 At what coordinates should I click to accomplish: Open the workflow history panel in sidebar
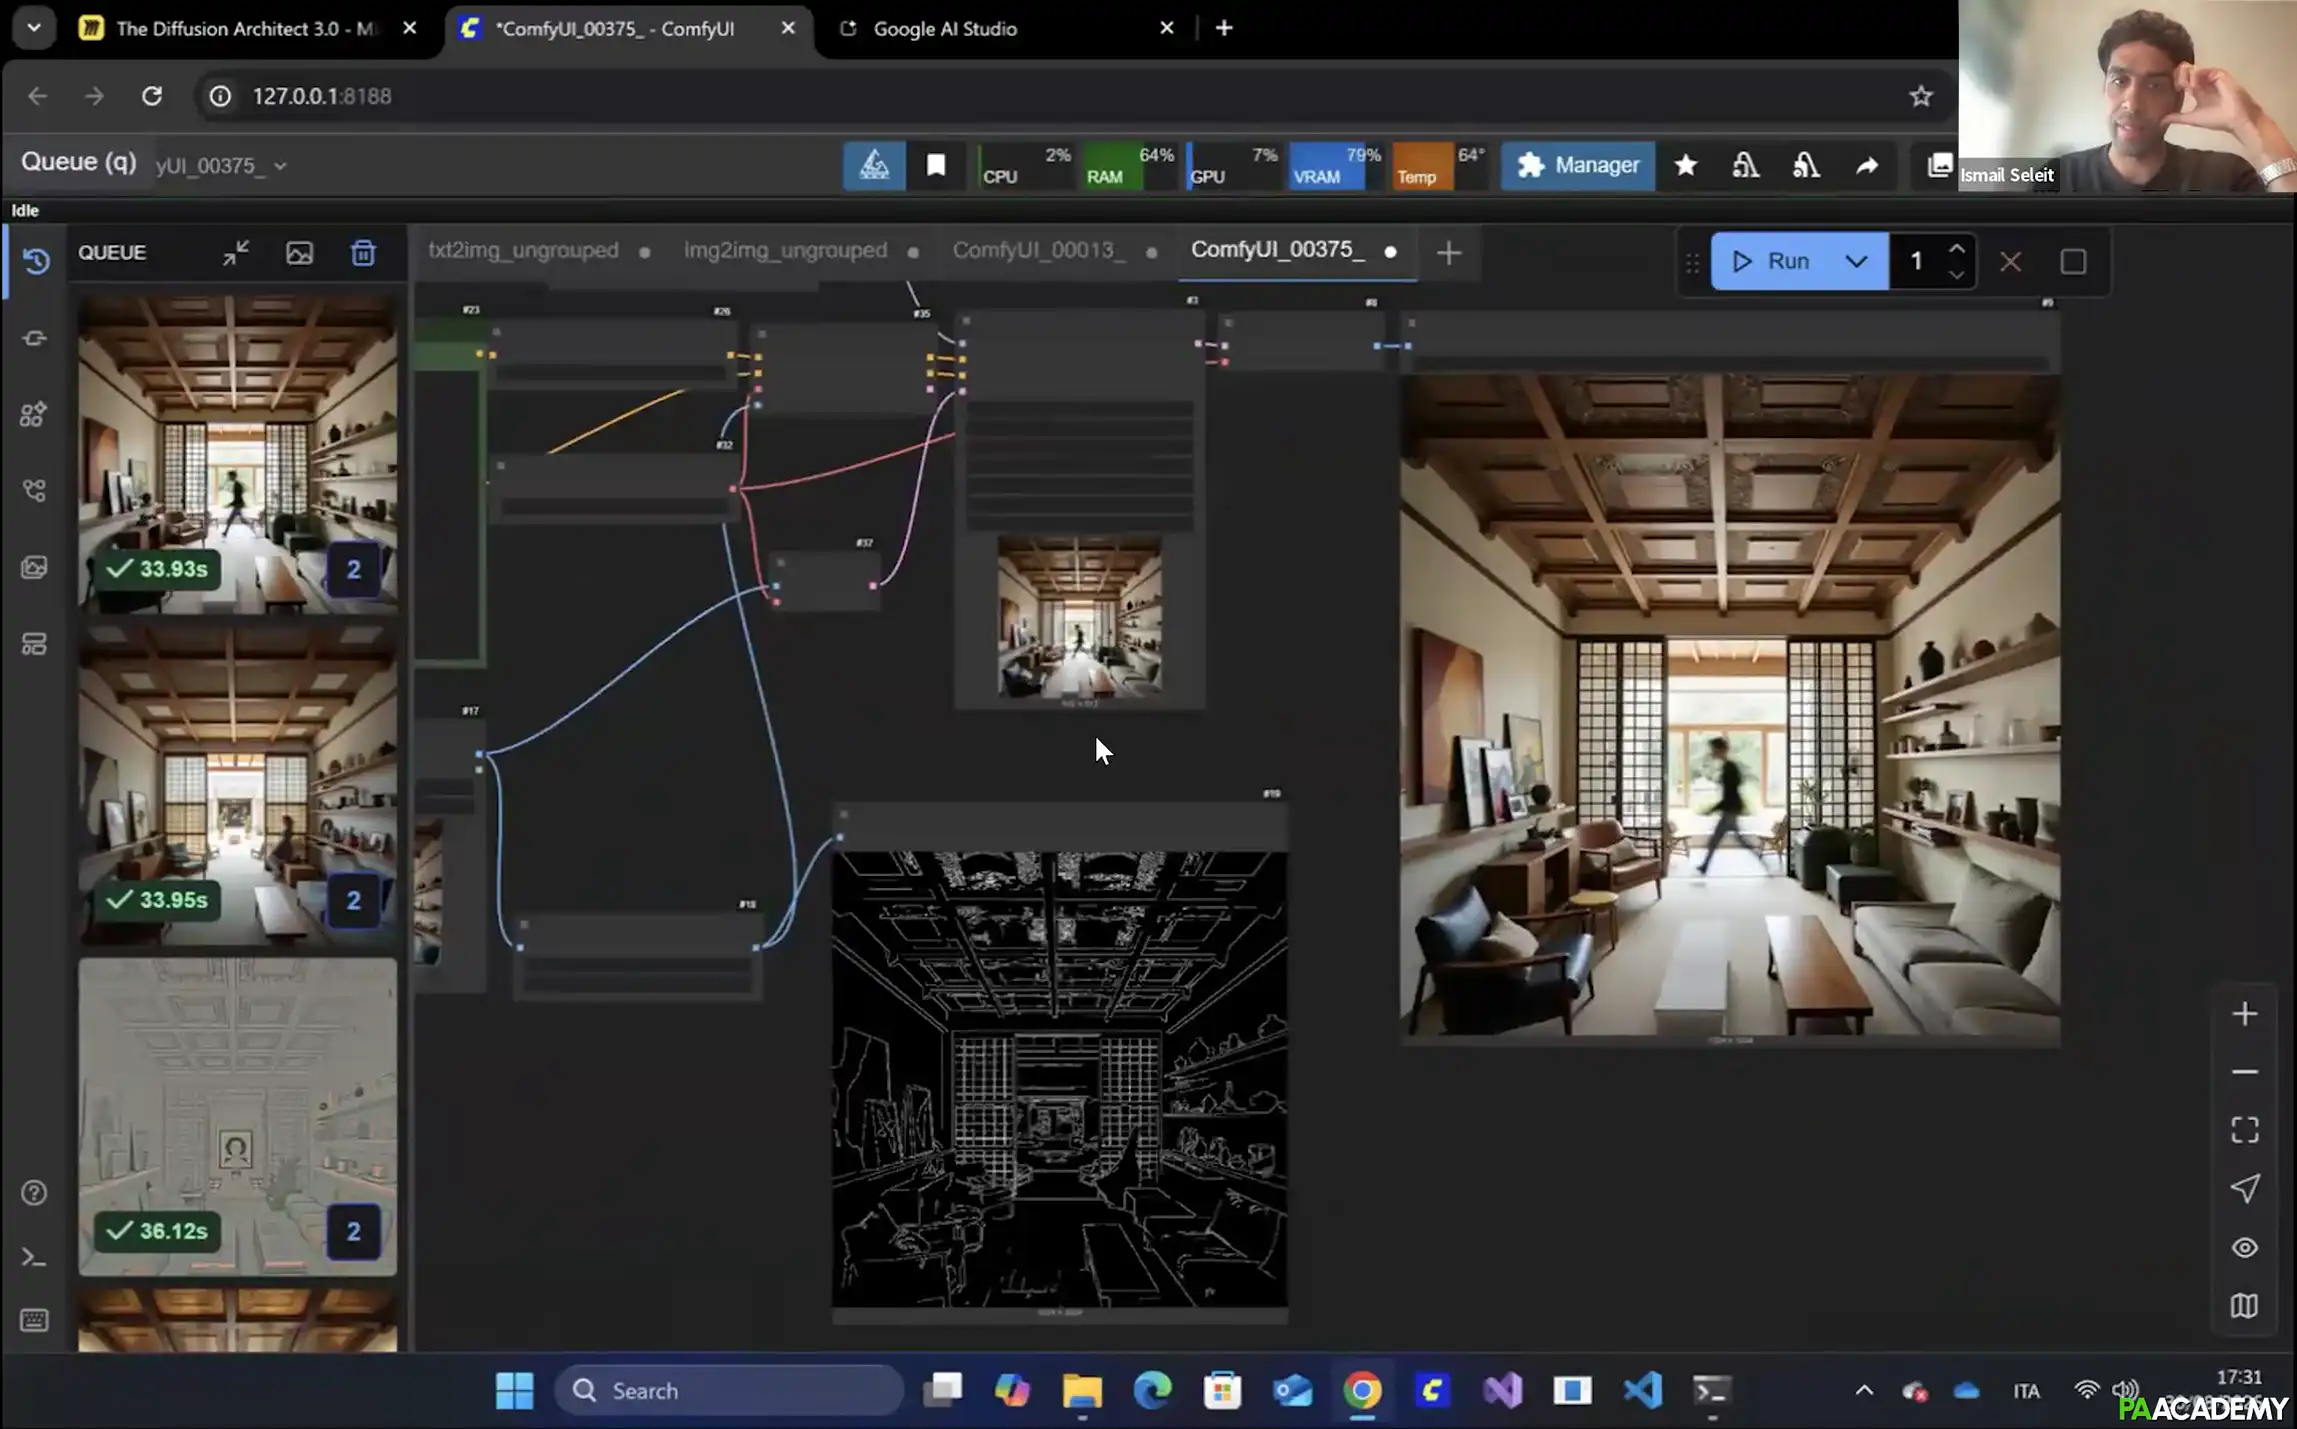point(35,260)
